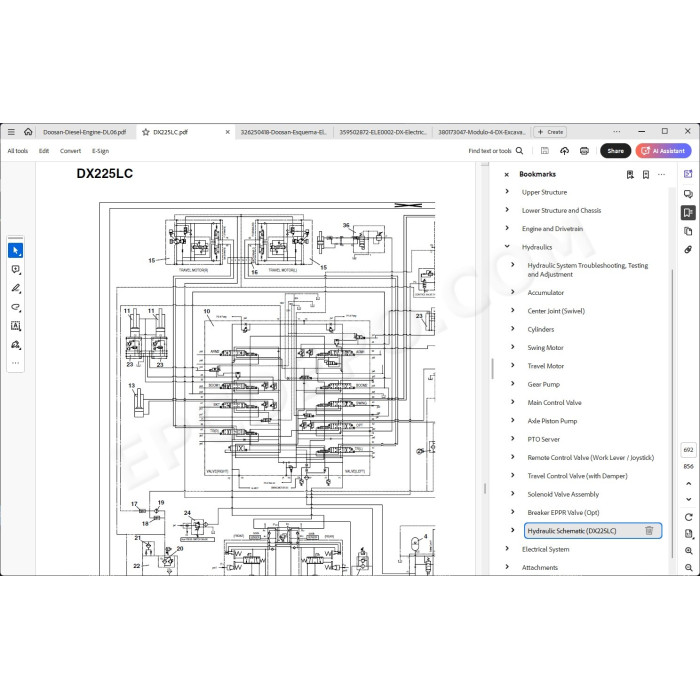Expand the Electrical System bookmark

pyautogui.click(x=507, y=549)
